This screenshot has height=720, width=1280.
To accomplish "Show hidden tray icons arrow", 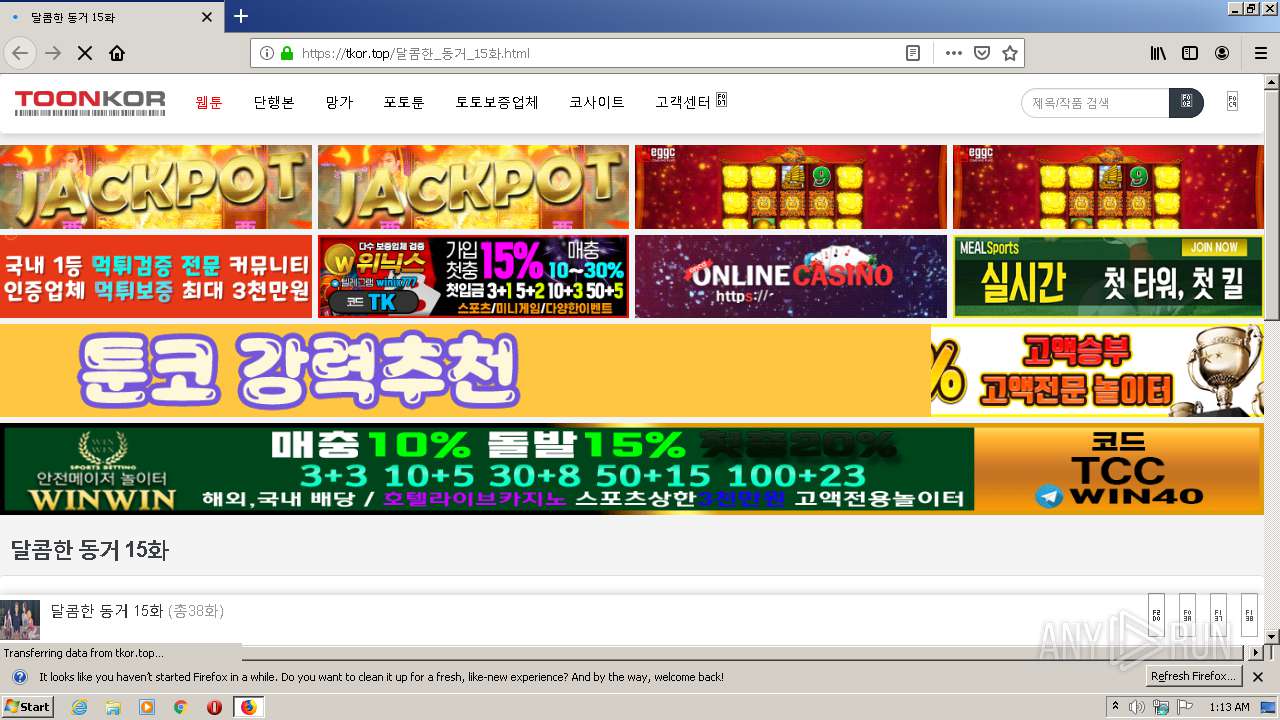I will point(1115,707).
